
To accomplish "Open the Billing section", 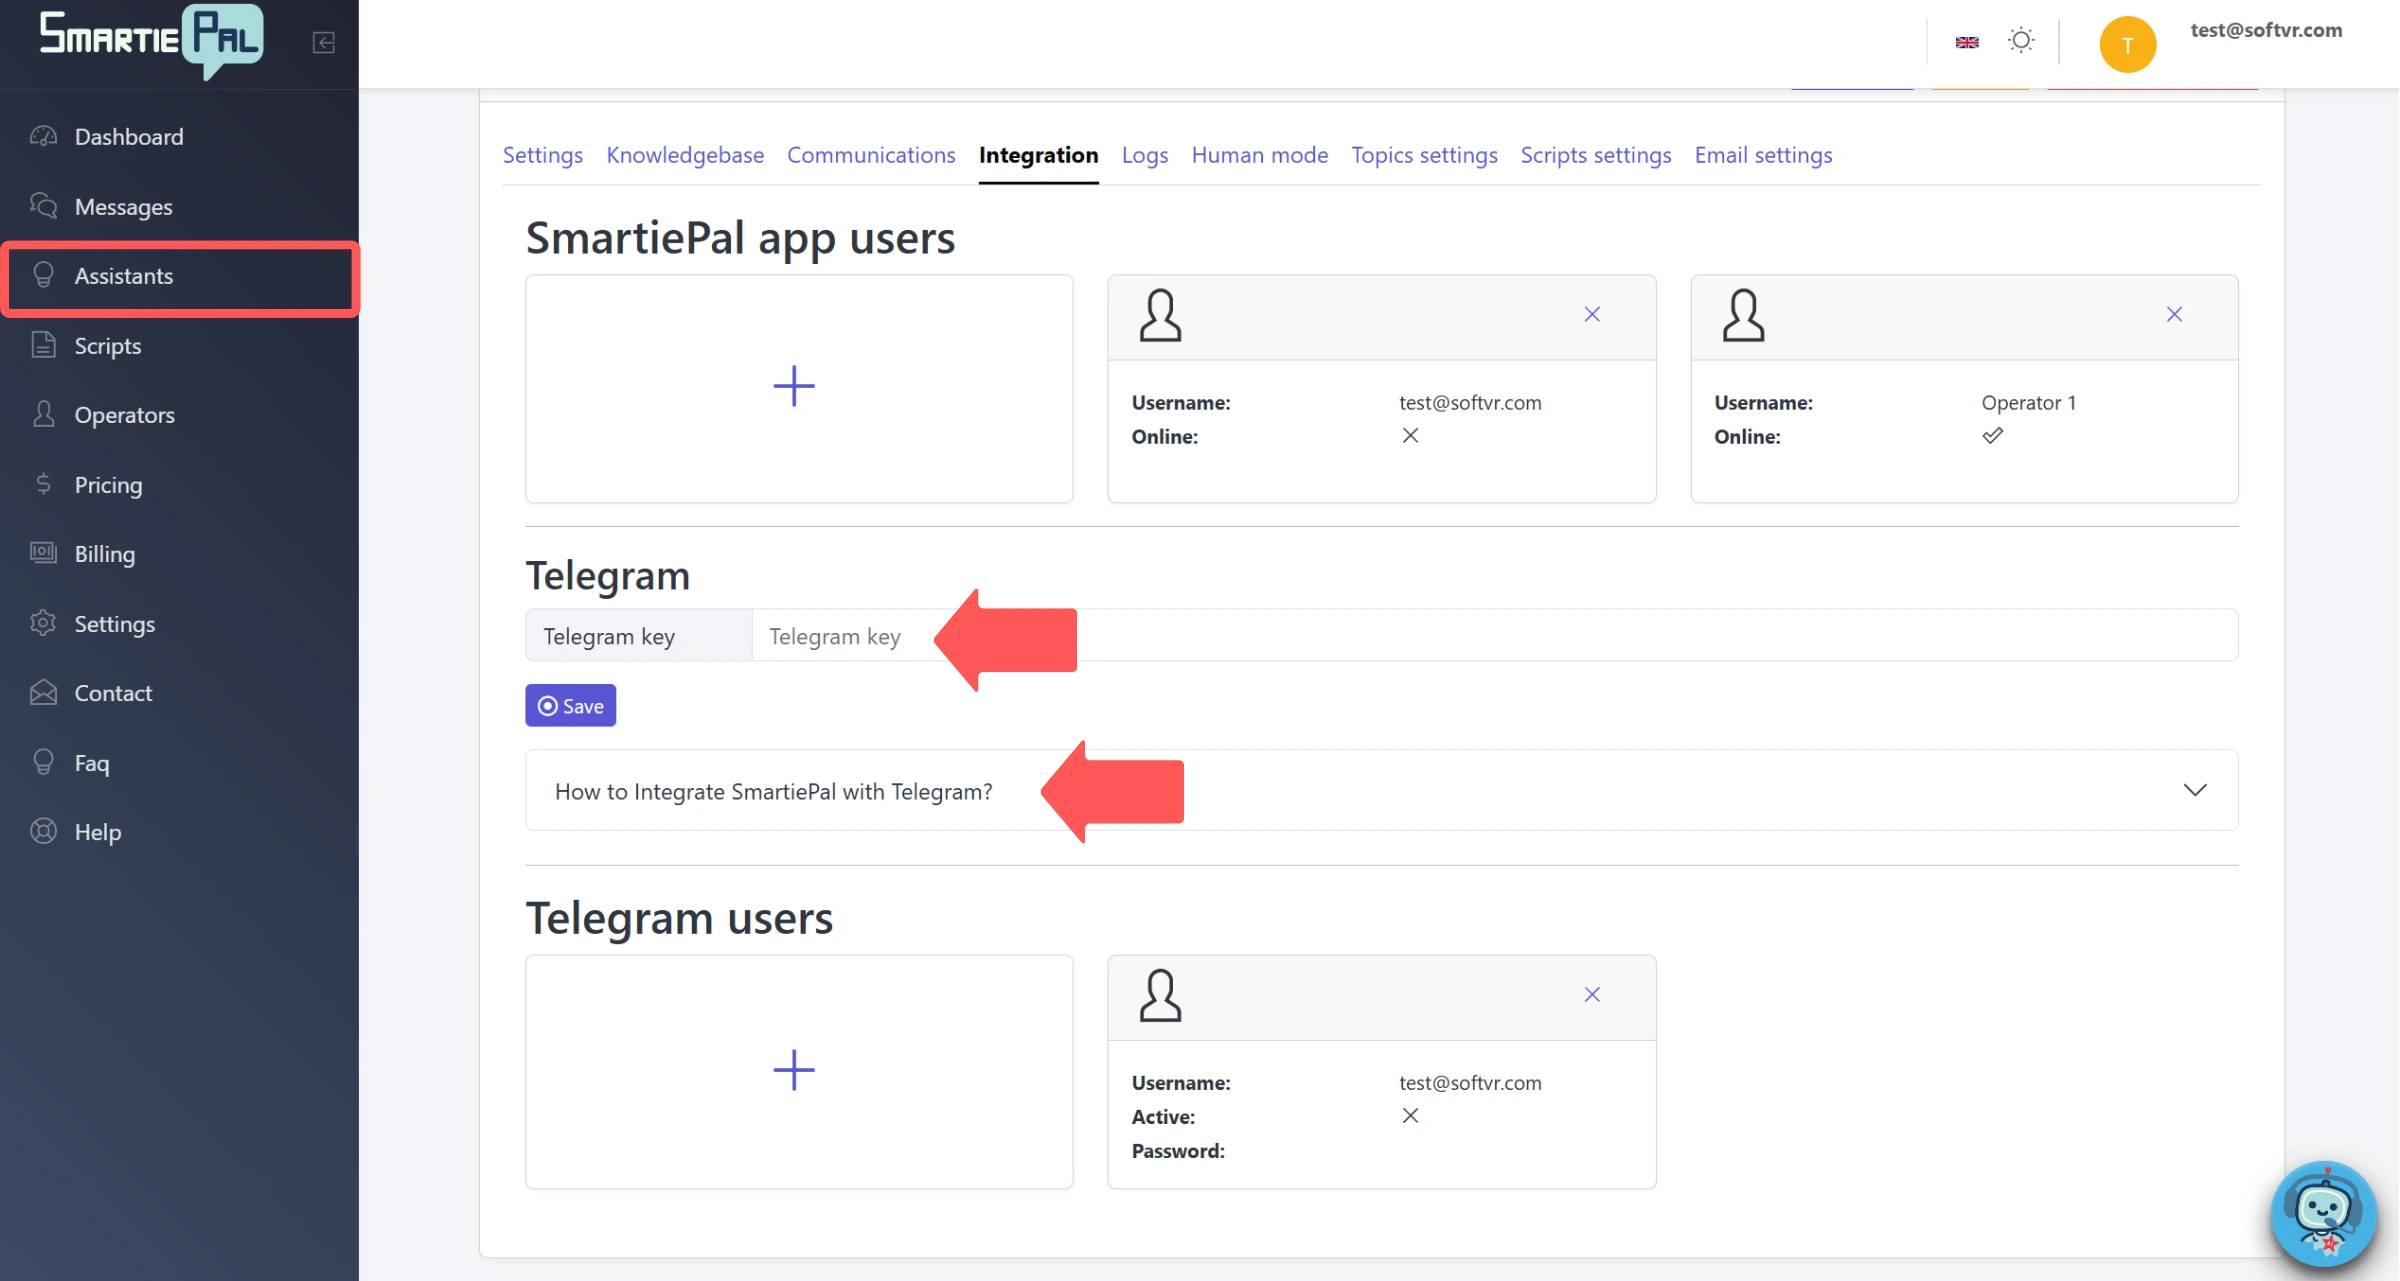I will pos(103,553).
